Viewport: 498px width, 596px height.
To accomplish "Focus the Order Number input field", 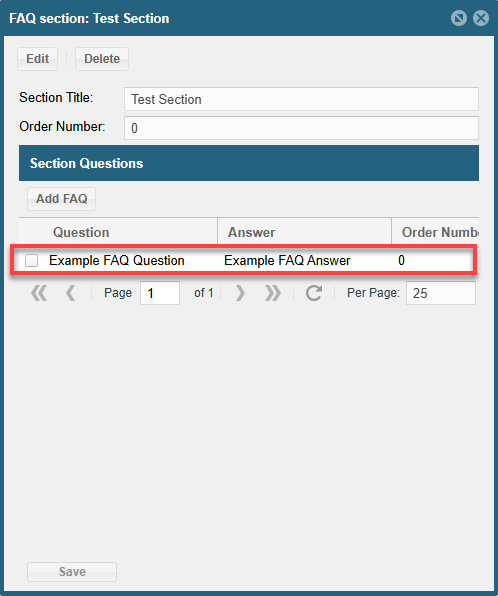I will point(301,128).
